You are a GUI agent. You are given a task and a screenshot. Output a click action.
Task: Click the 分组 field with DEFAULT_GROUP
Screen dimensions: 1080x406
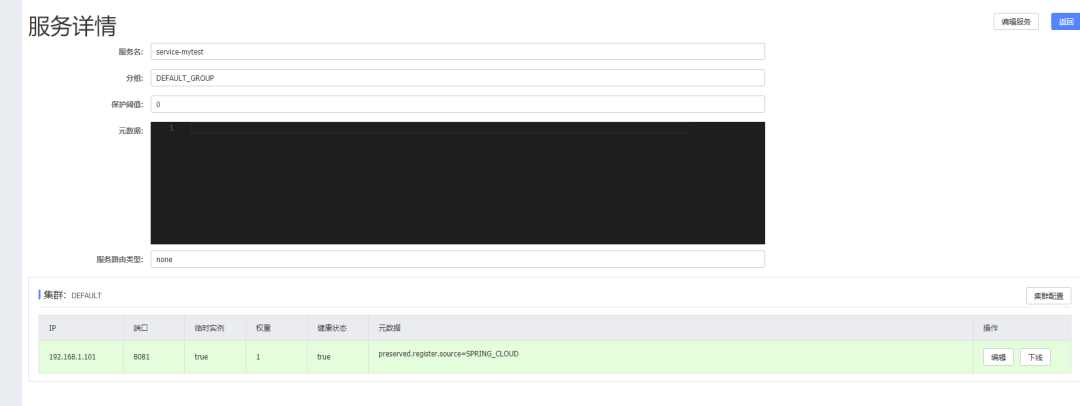[457, 78]
